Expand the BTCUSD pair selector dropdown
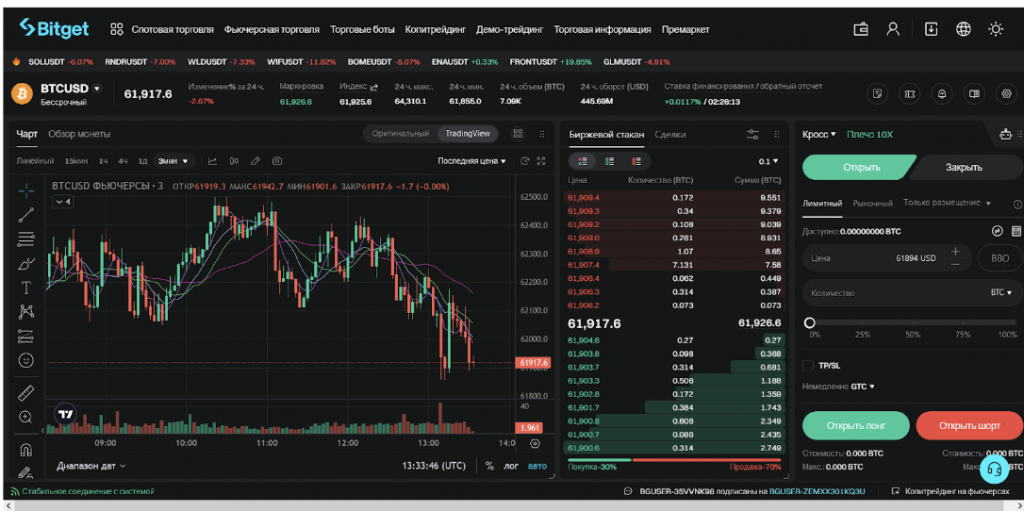The image size is (1024, 511). (x=97, y=88)
